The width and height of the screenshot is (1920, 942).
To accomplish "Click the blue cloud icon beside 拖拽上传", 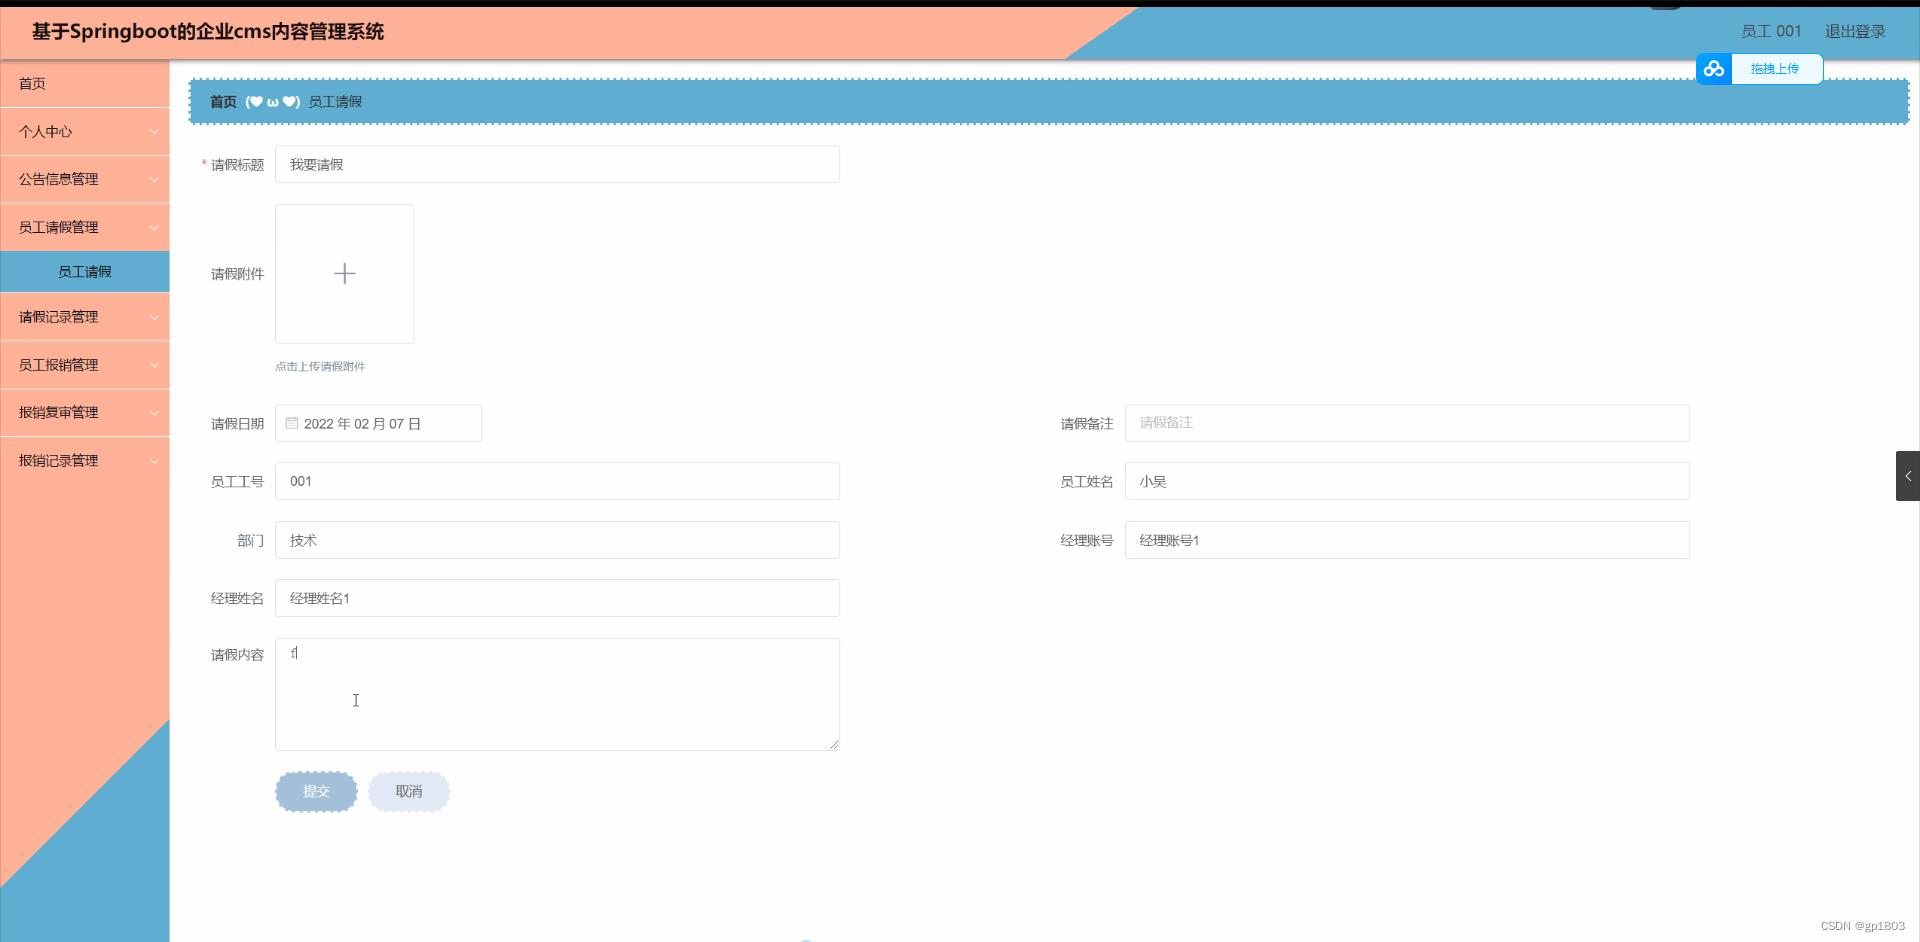I will point(1714,69).
